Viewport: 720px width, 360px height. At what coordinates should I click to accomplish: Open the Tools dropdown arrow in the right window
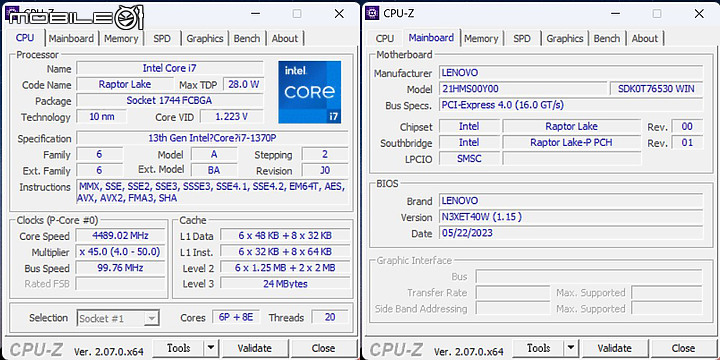click(571, 349)
